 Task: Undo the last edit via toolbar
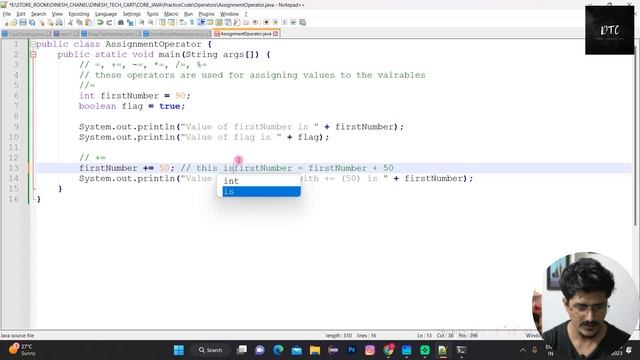click(x=100, y=22)
